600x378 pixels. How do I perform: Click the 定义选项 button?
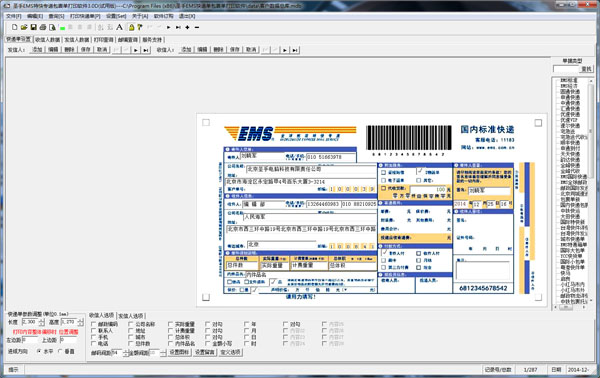coord(230,352)
